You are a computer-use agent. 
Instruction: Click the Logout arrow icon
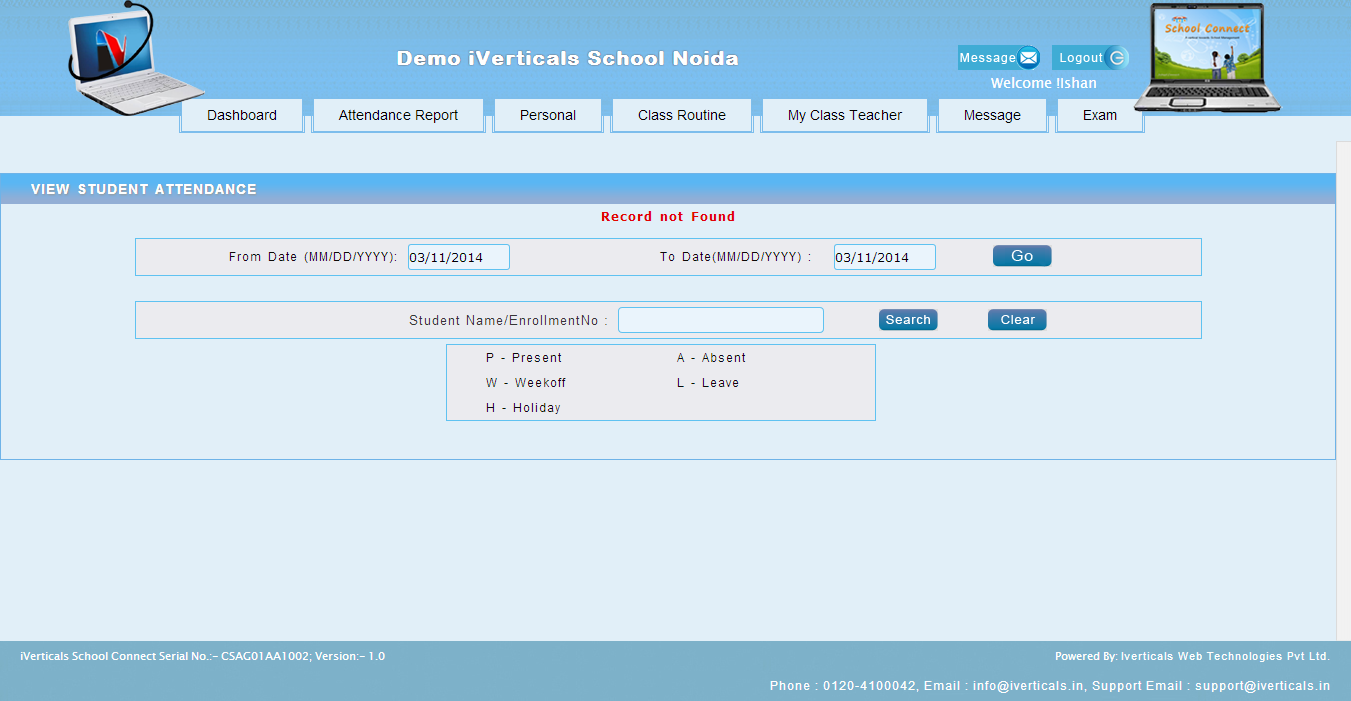pyautogui.click(x=1118, y=58)
